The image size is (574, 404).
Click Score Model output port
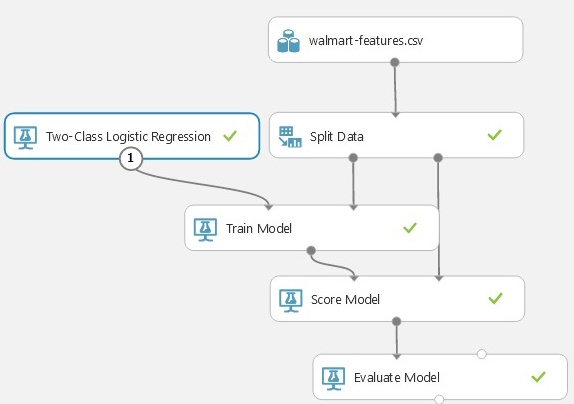[396, 322]
